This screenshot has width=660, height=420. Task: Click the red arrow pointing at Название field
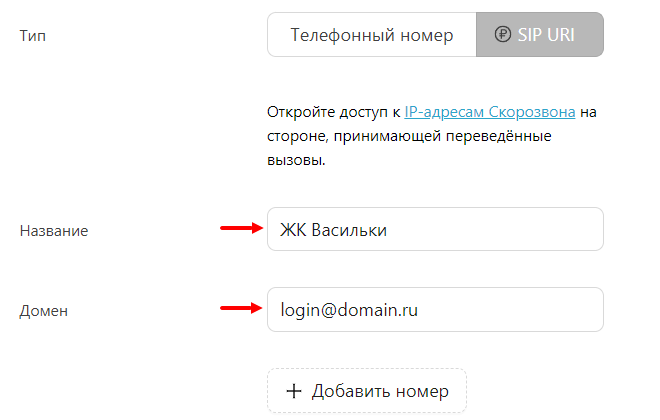[240, 230]
